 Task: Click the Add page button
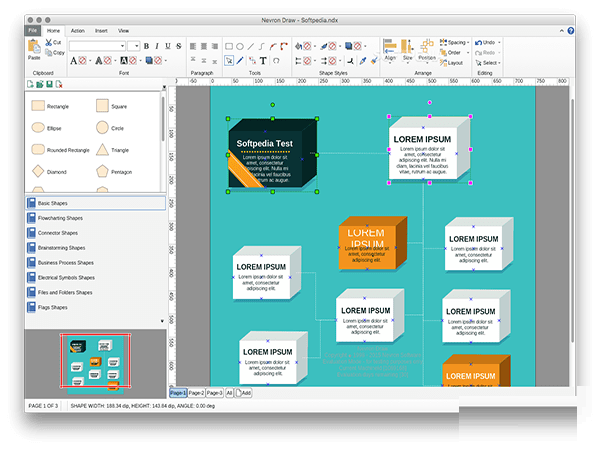243,393
